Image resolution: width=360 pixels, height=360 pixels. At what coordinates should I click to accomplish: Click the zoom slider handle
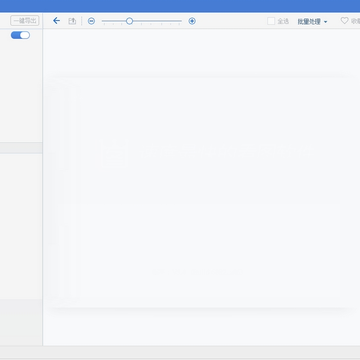pyautogui.click(x=129, y=21)
